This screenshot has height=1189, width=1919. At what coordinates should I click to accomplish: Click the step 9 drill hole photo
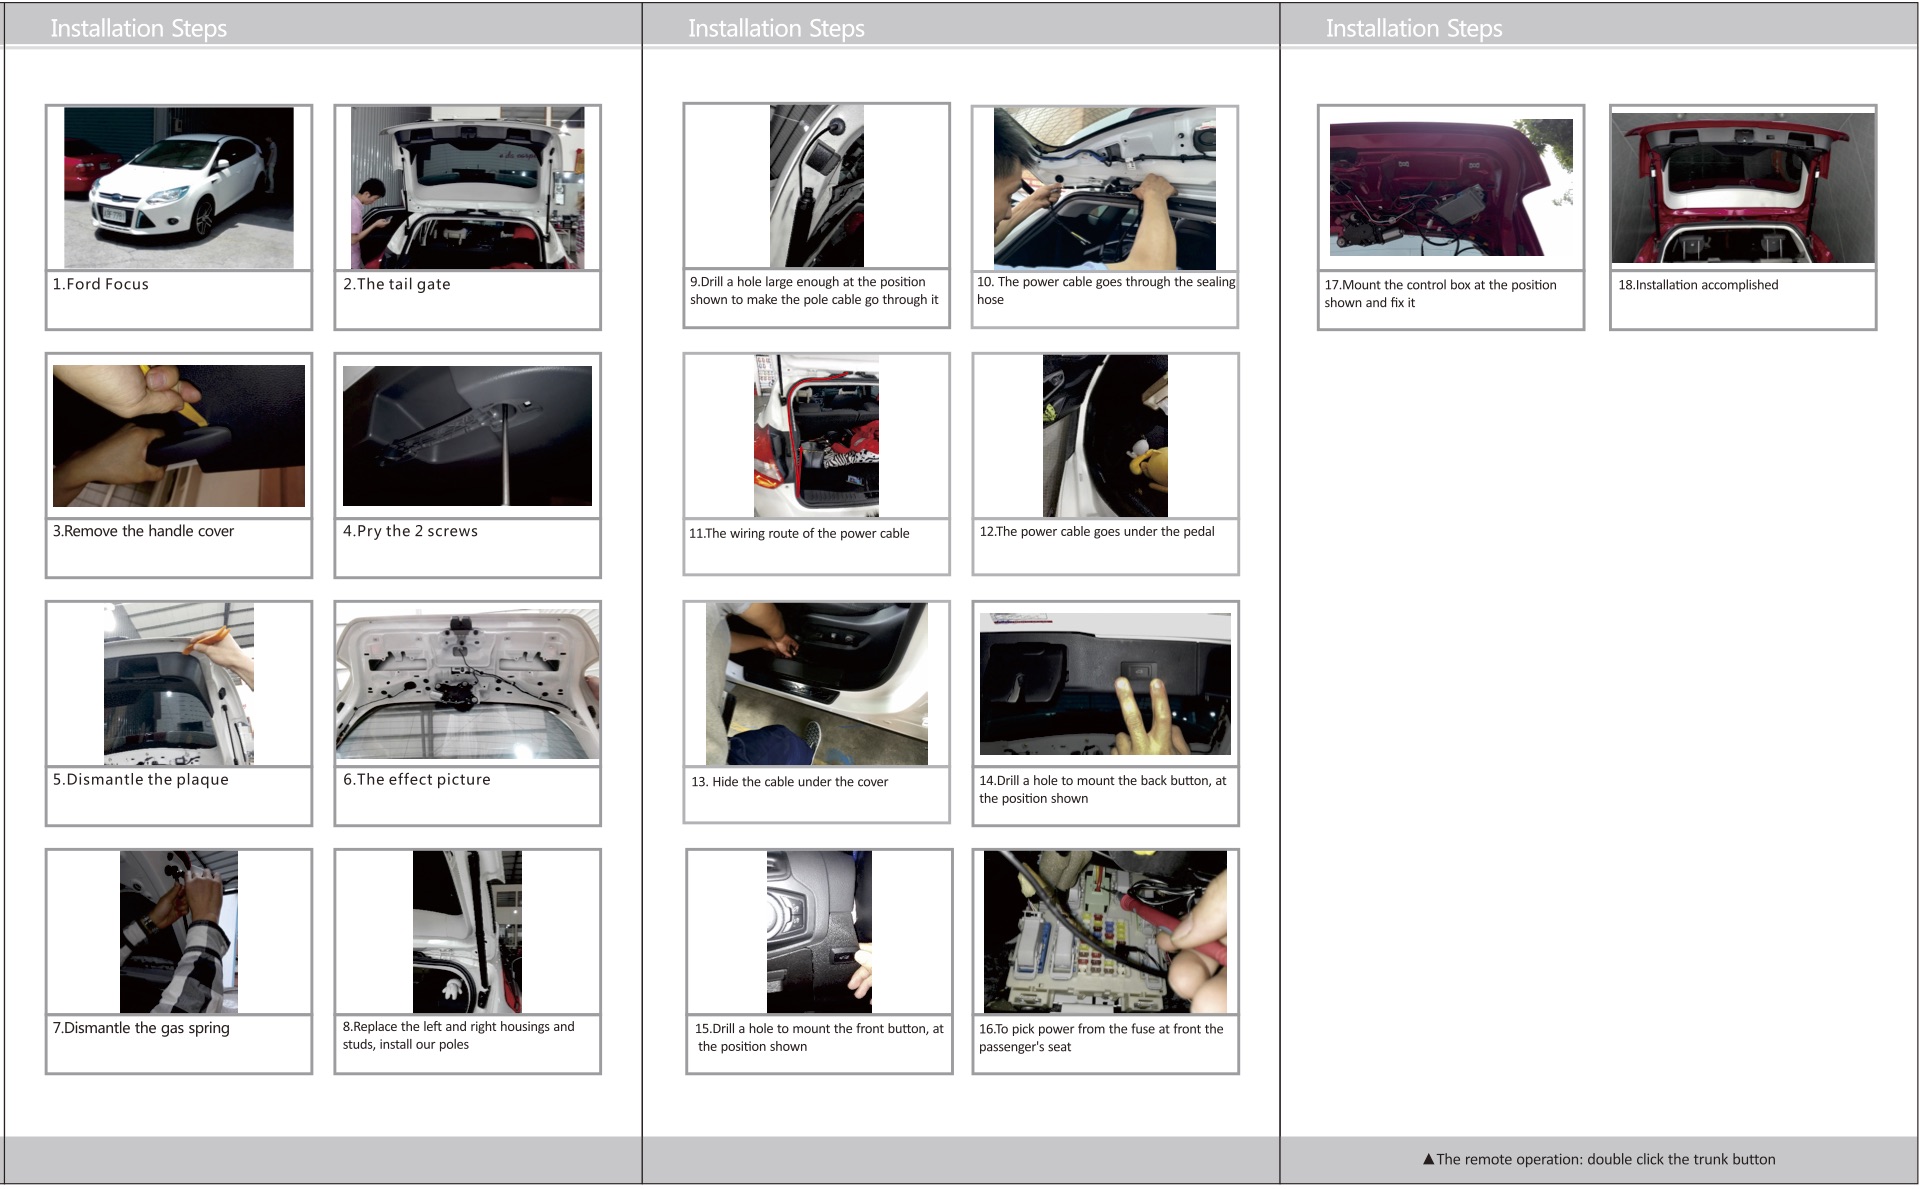(x=816, y=186)
